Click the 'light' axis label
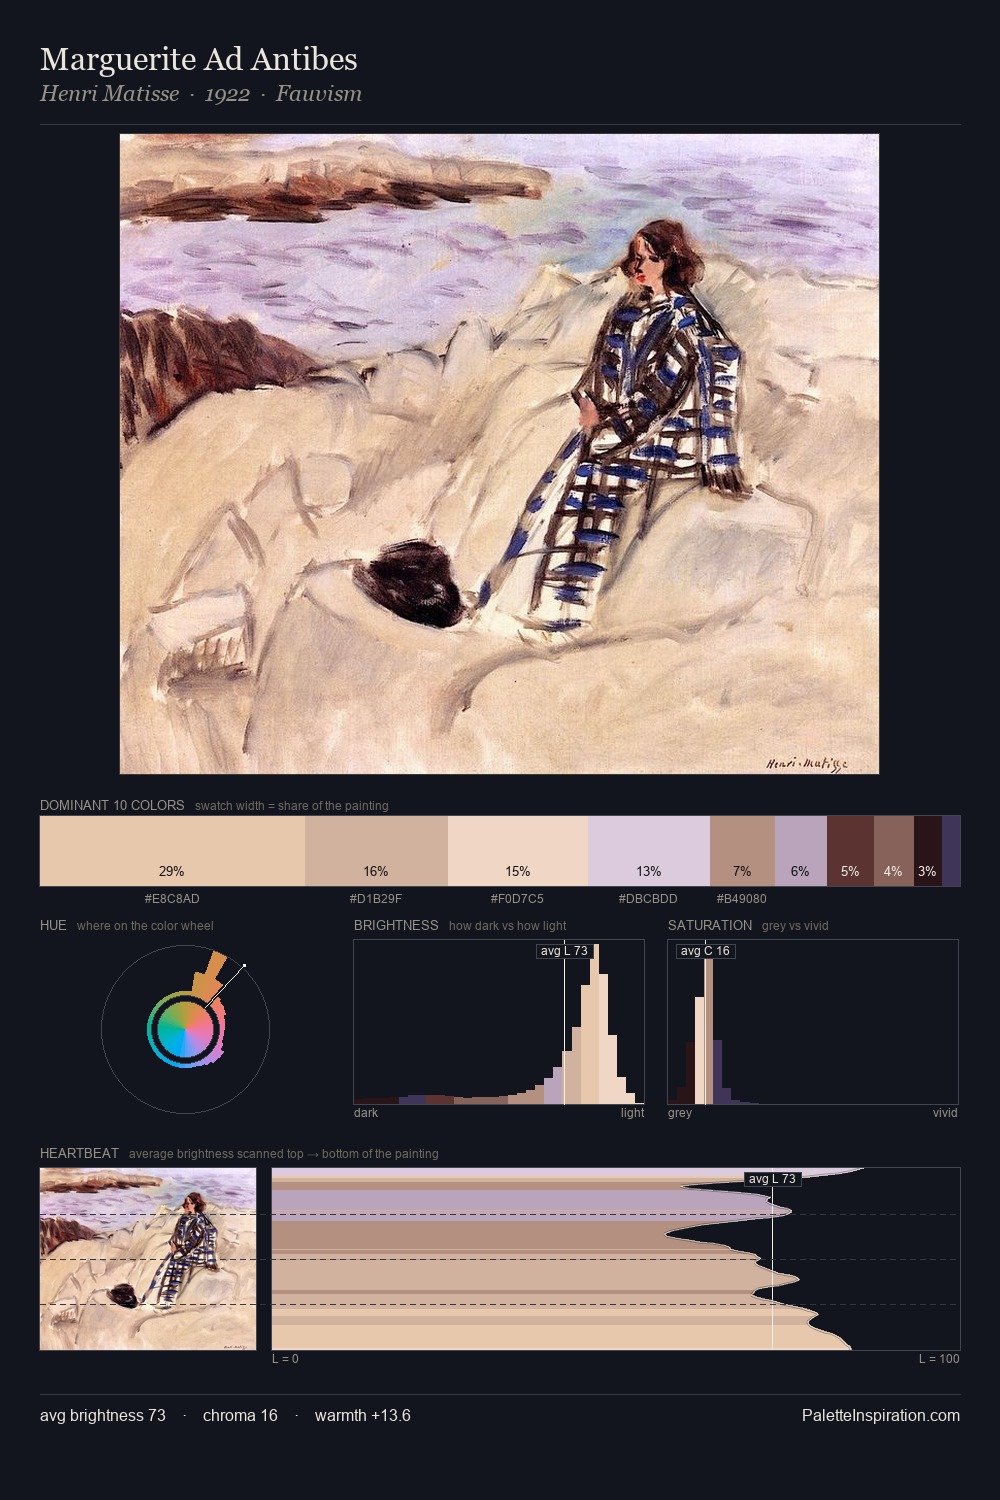 (x=632, y=1113)
